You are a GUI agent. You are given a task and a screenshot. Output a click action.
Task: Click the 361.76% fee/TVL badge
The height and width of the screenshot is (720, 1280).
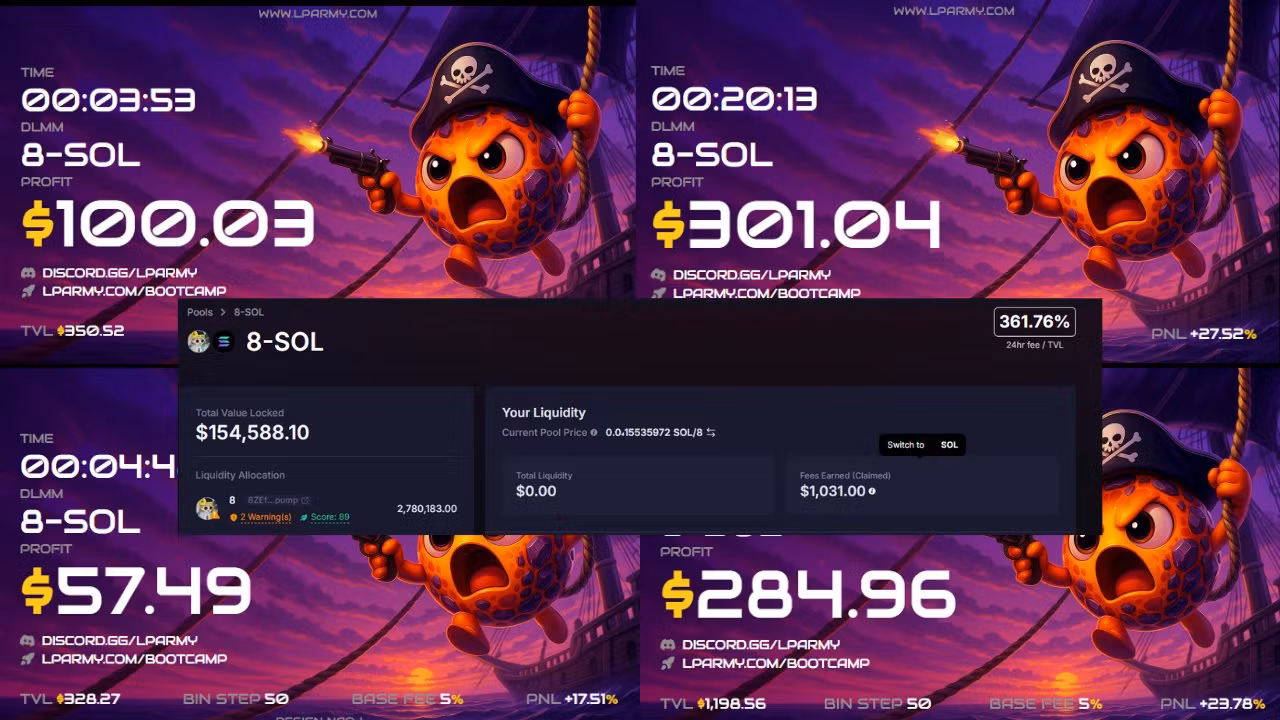point(1035,322)
